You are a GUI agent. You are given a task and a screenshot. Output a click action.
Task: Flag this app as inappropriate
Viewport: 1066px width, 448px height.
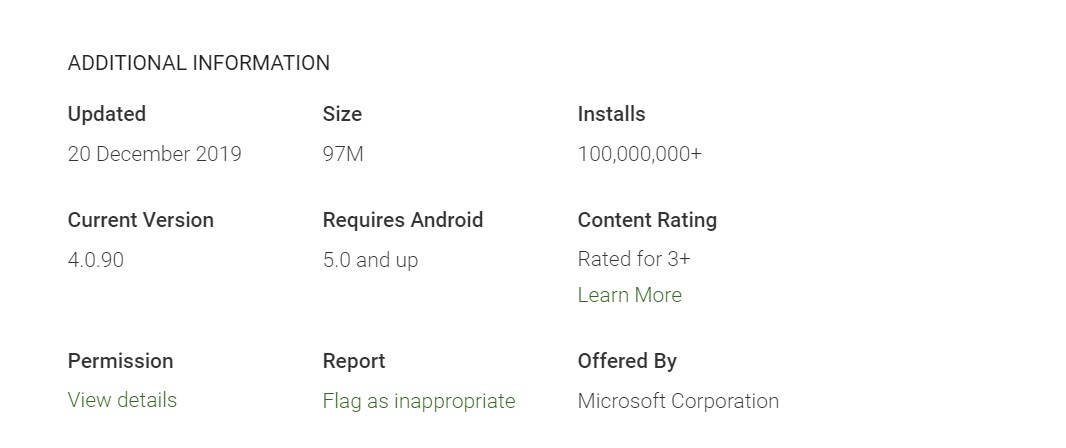[419, 401]
